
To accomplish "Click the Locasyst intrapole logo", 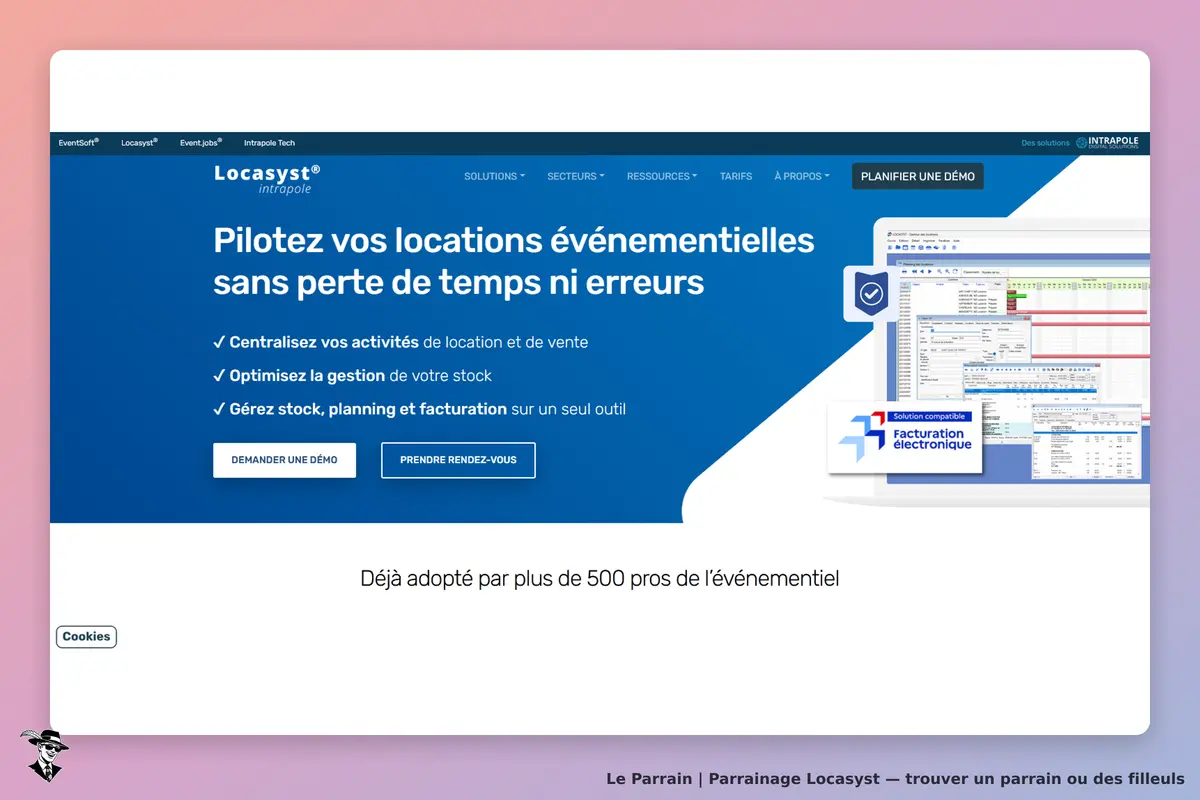I will (x=267, y=178).
